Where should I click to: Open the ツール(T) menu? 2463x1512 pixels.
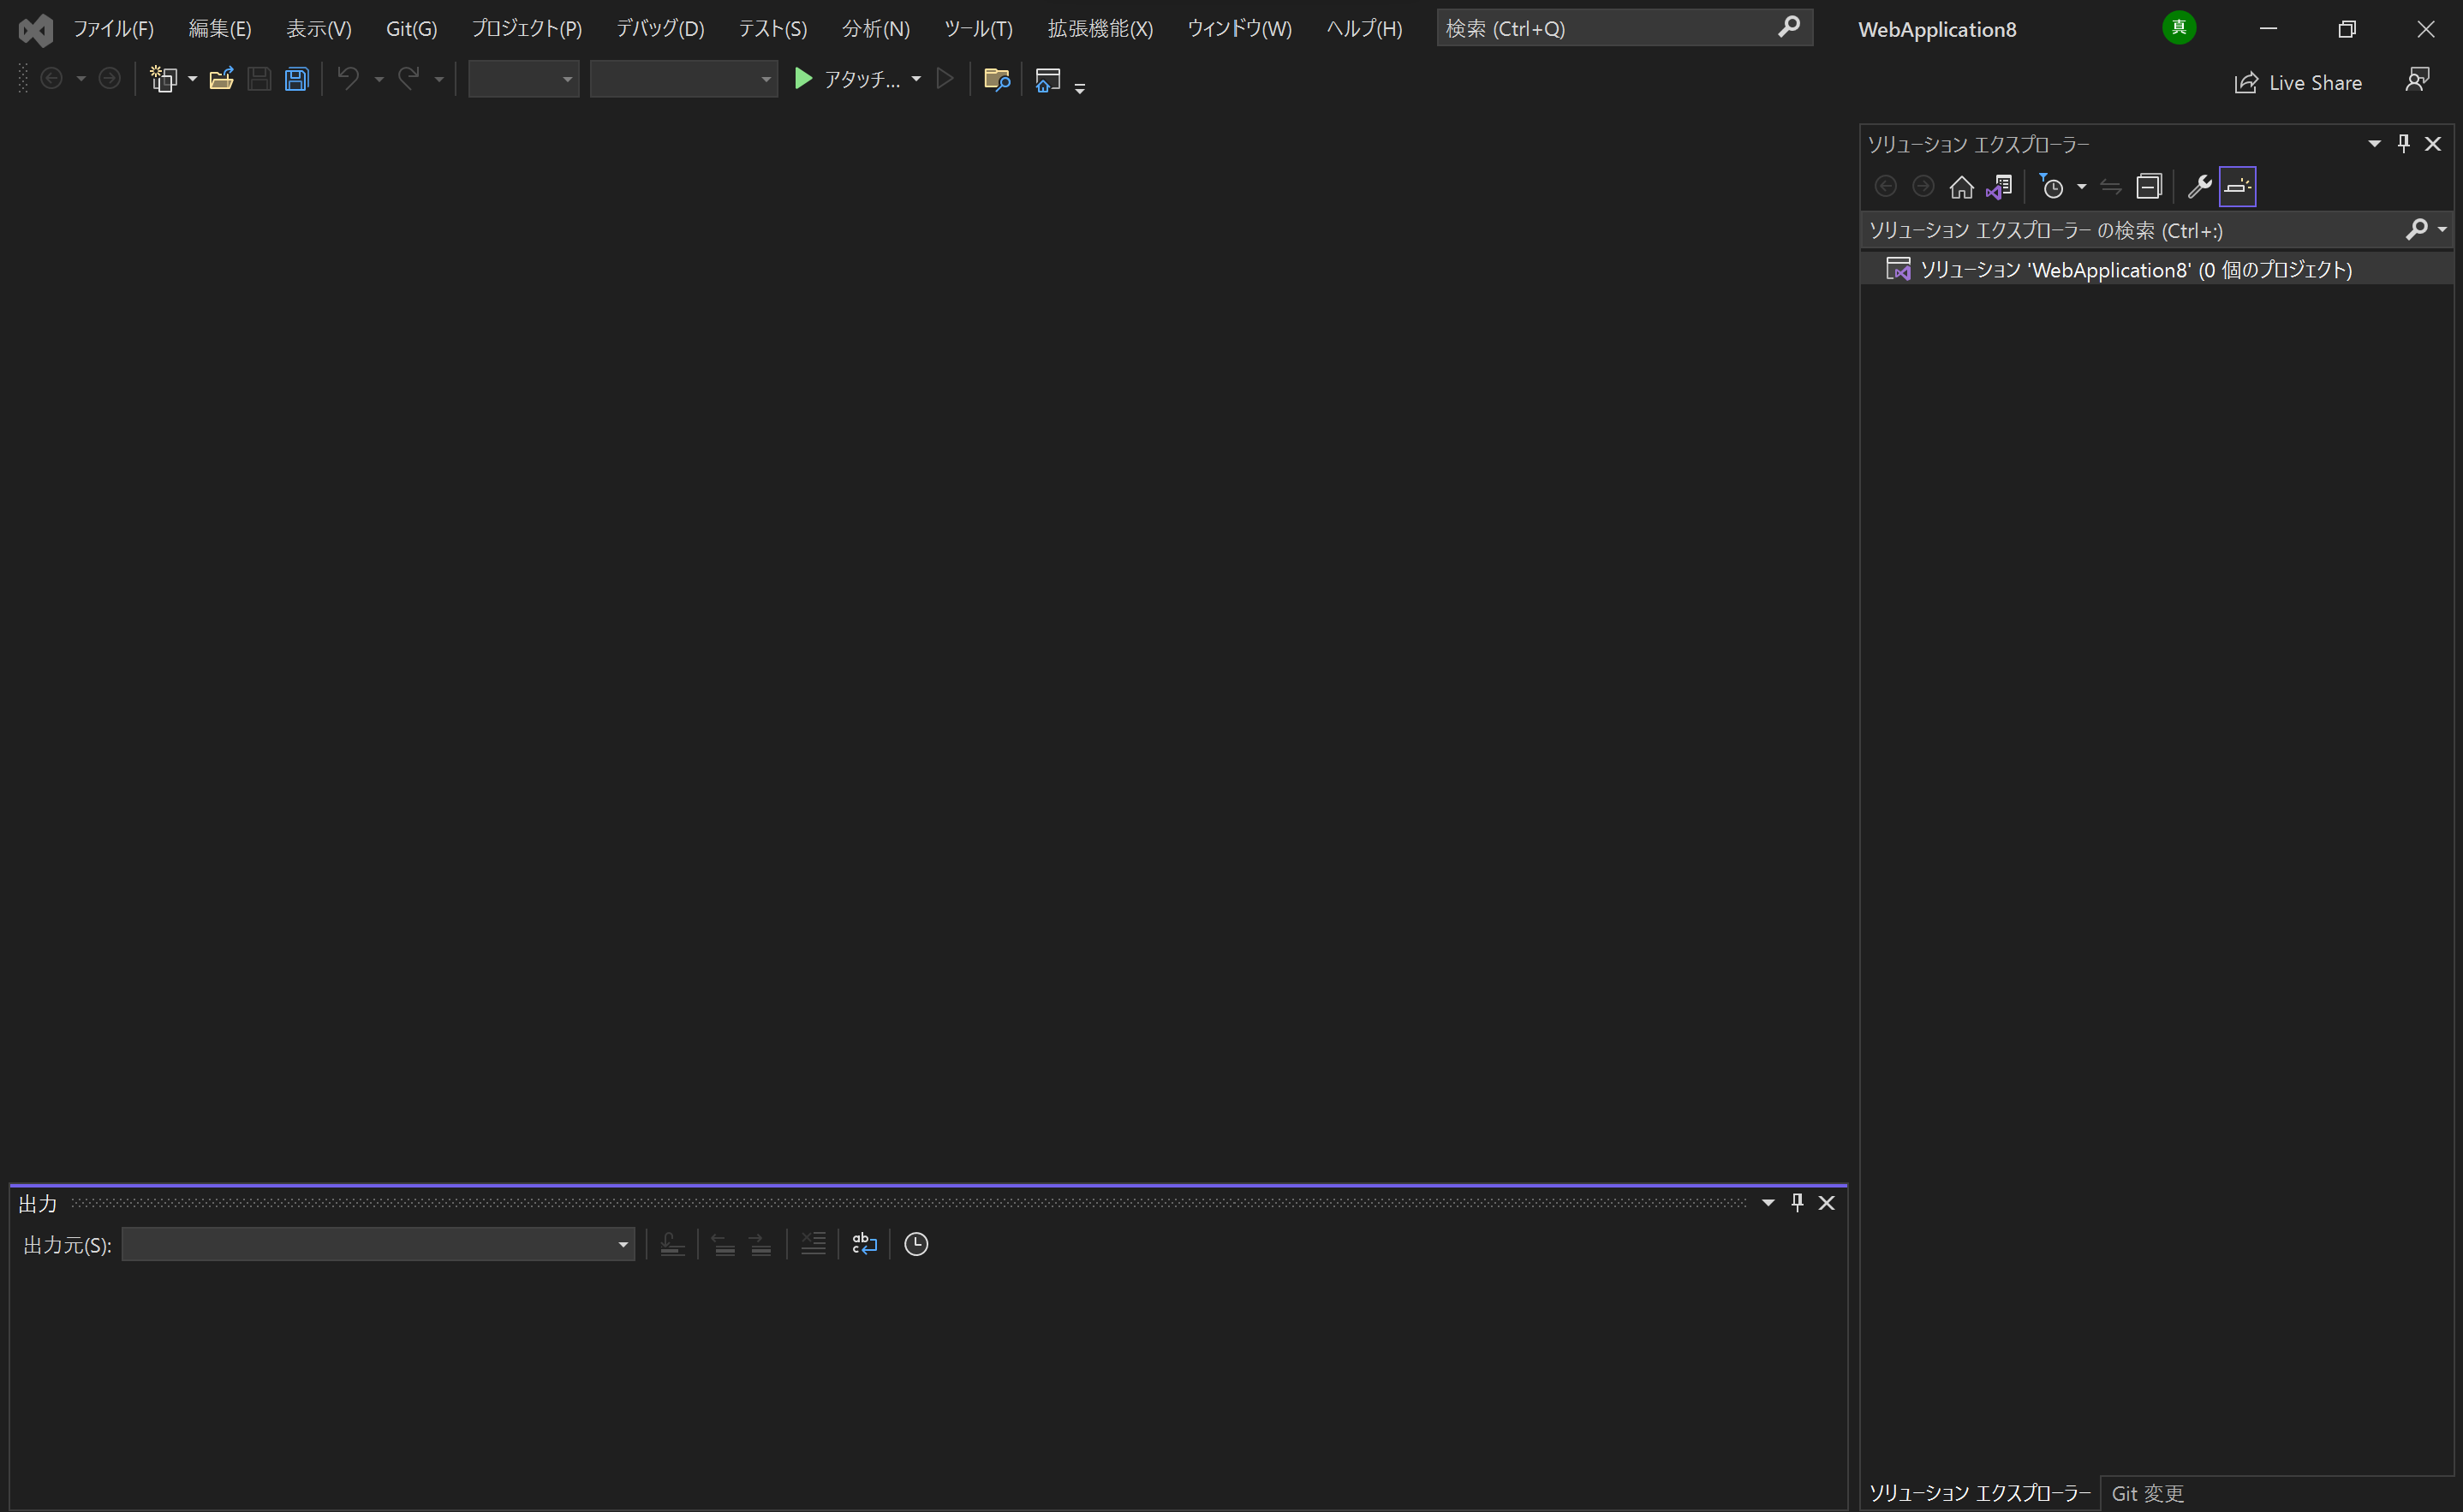click(x=978, y=28)
